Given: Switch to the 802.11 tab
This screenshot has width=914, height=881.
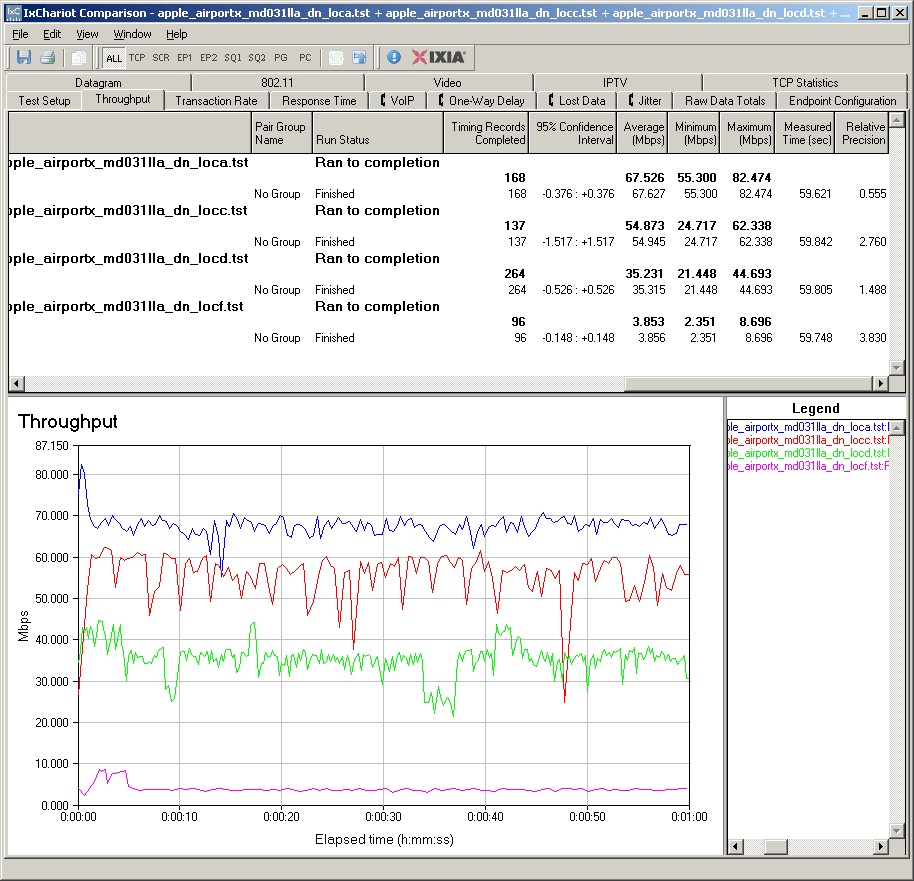Looking at the screenshot, I should click(x=277, y=83).
